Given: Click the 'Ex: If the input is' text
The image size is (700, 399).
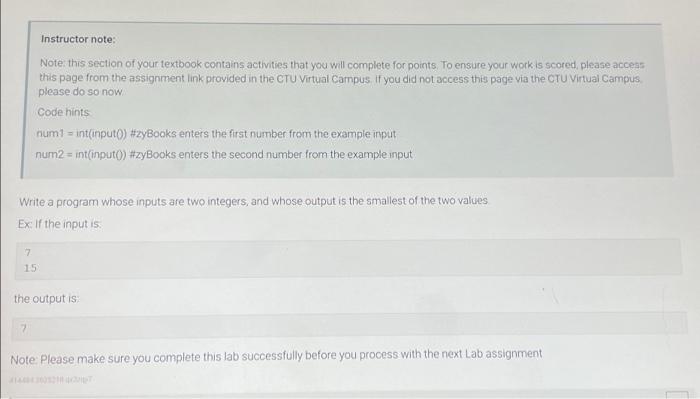Looking at the screenshot, I should pos(60,224).
